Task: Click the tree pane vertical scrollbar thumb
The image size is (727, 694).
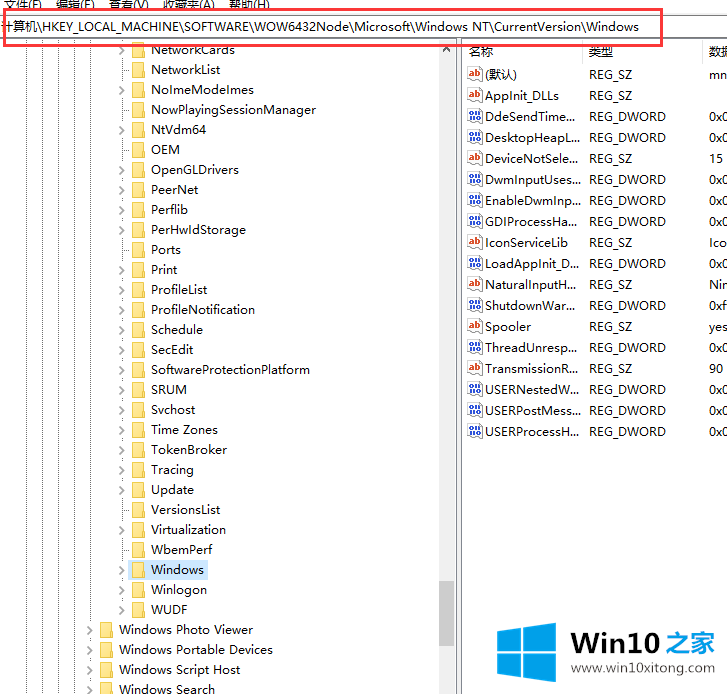Action: click(x=446, y=613)
